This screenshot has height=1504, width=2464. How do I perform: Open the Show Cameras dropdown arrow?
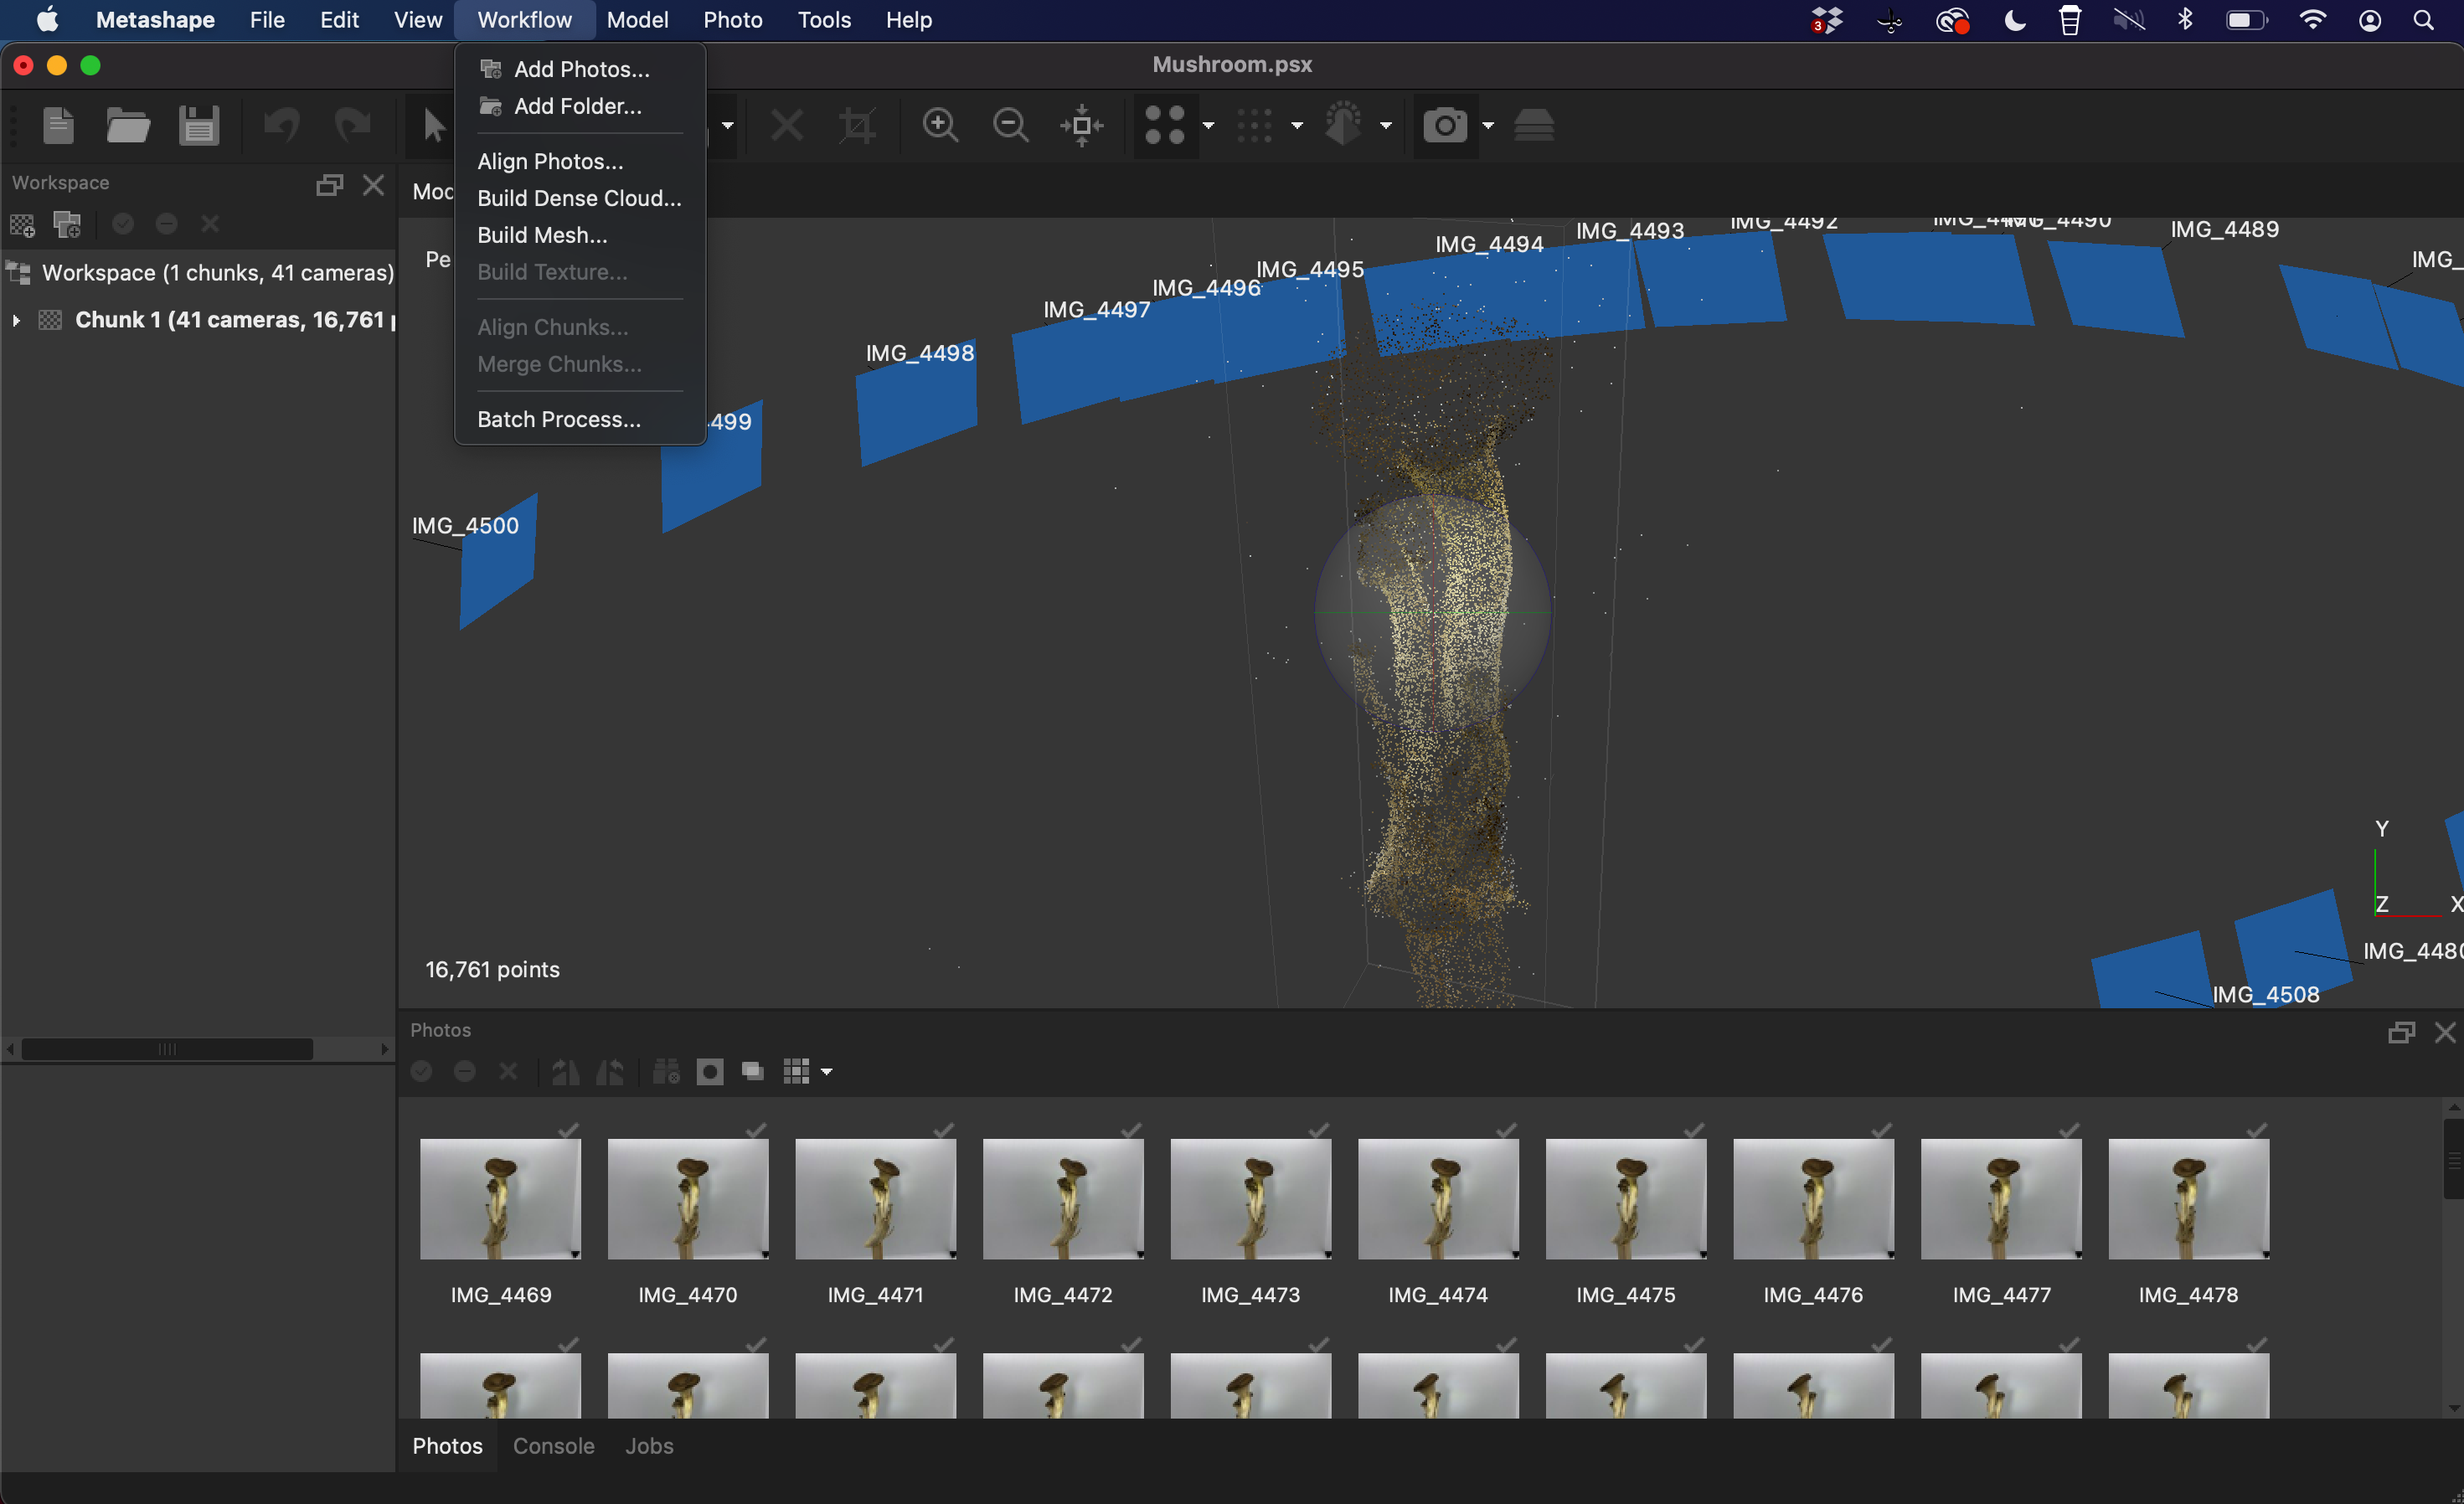point(1488,126)
